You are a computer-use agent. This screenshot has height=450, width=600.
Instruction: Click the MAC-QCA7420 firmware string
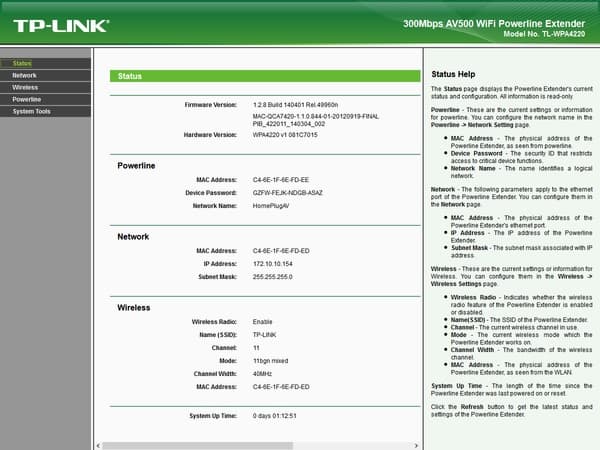coord(316,116)
